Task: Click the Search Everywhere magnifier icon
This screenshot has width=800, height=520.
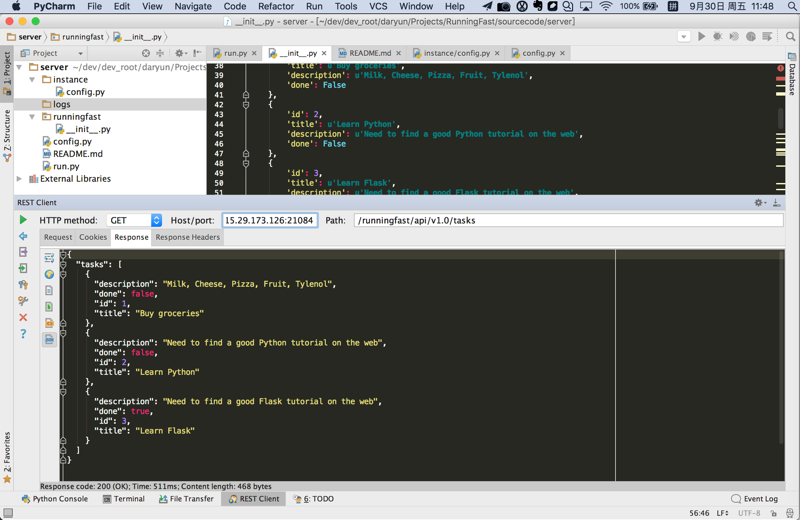Action: point(790,37)
